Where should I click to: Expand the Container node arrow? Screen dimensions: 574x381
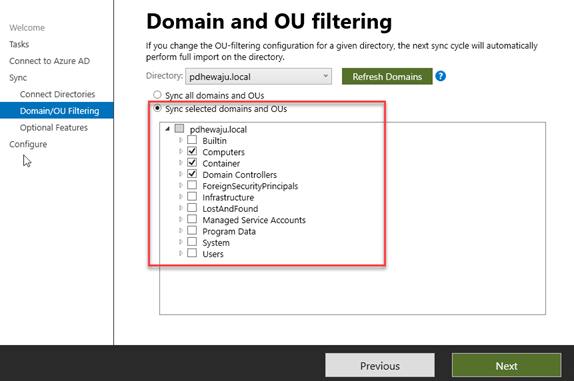click(x=180, y=163)
